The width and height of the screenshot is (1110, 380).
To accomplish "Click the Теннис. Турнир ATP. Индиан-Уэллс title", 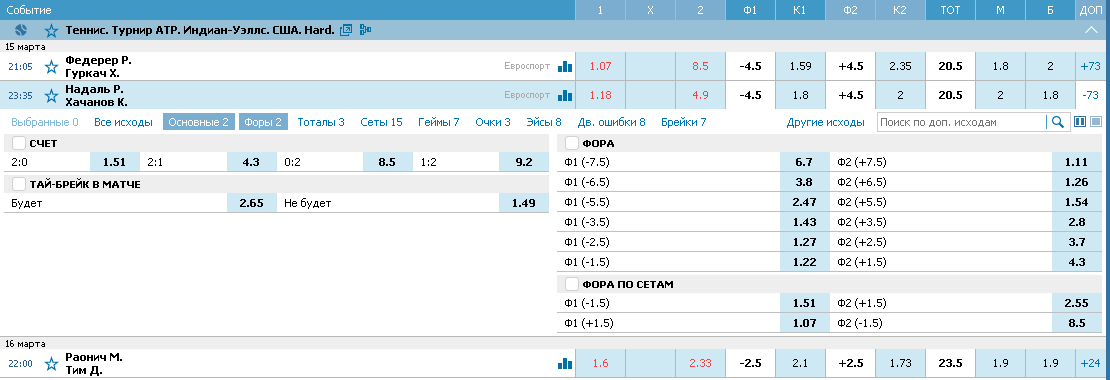I will click(x=200, y=30).
